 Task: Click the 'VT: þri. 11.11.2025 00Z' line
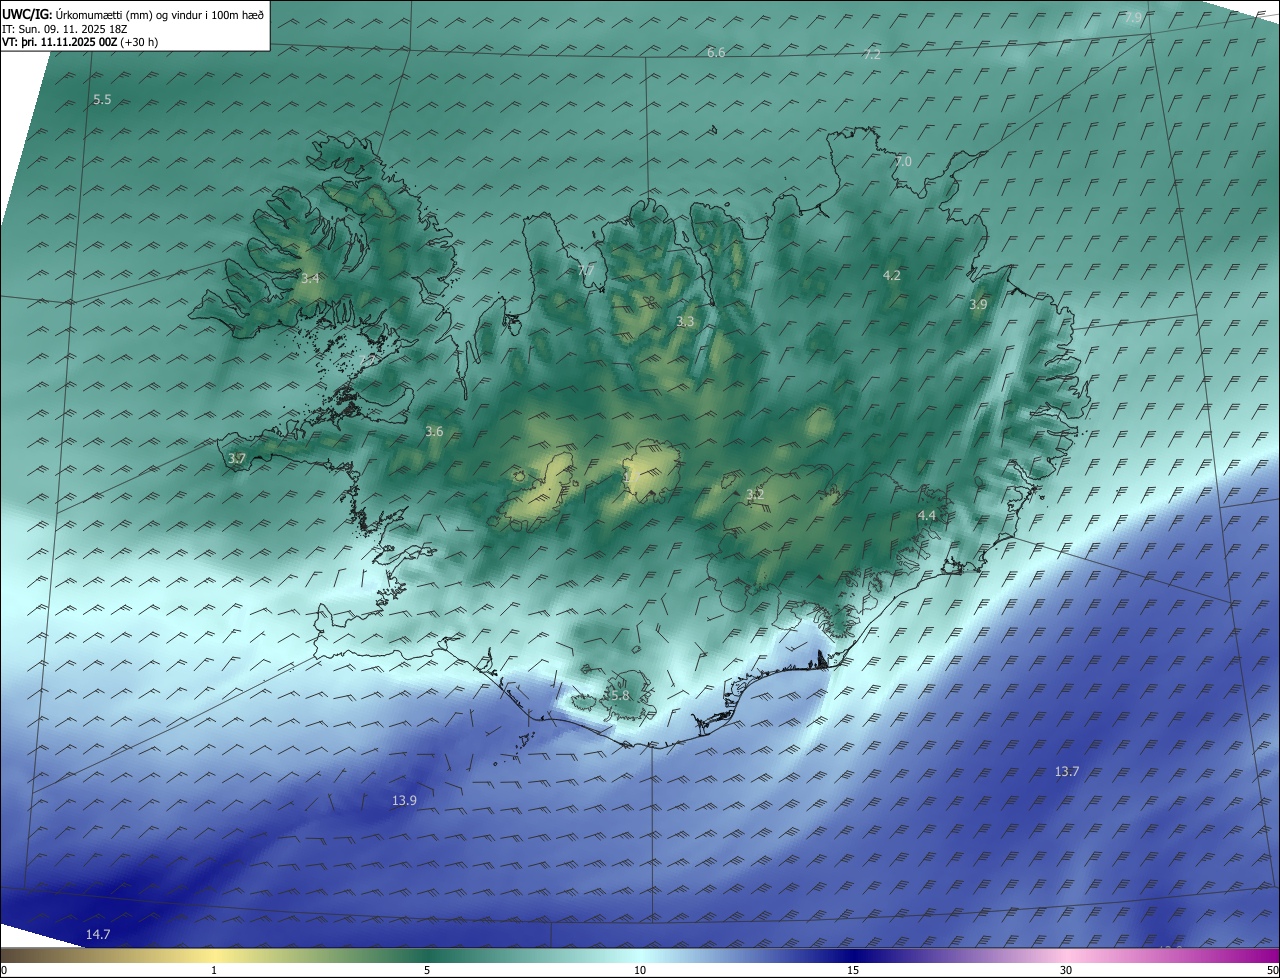[80, 42]
